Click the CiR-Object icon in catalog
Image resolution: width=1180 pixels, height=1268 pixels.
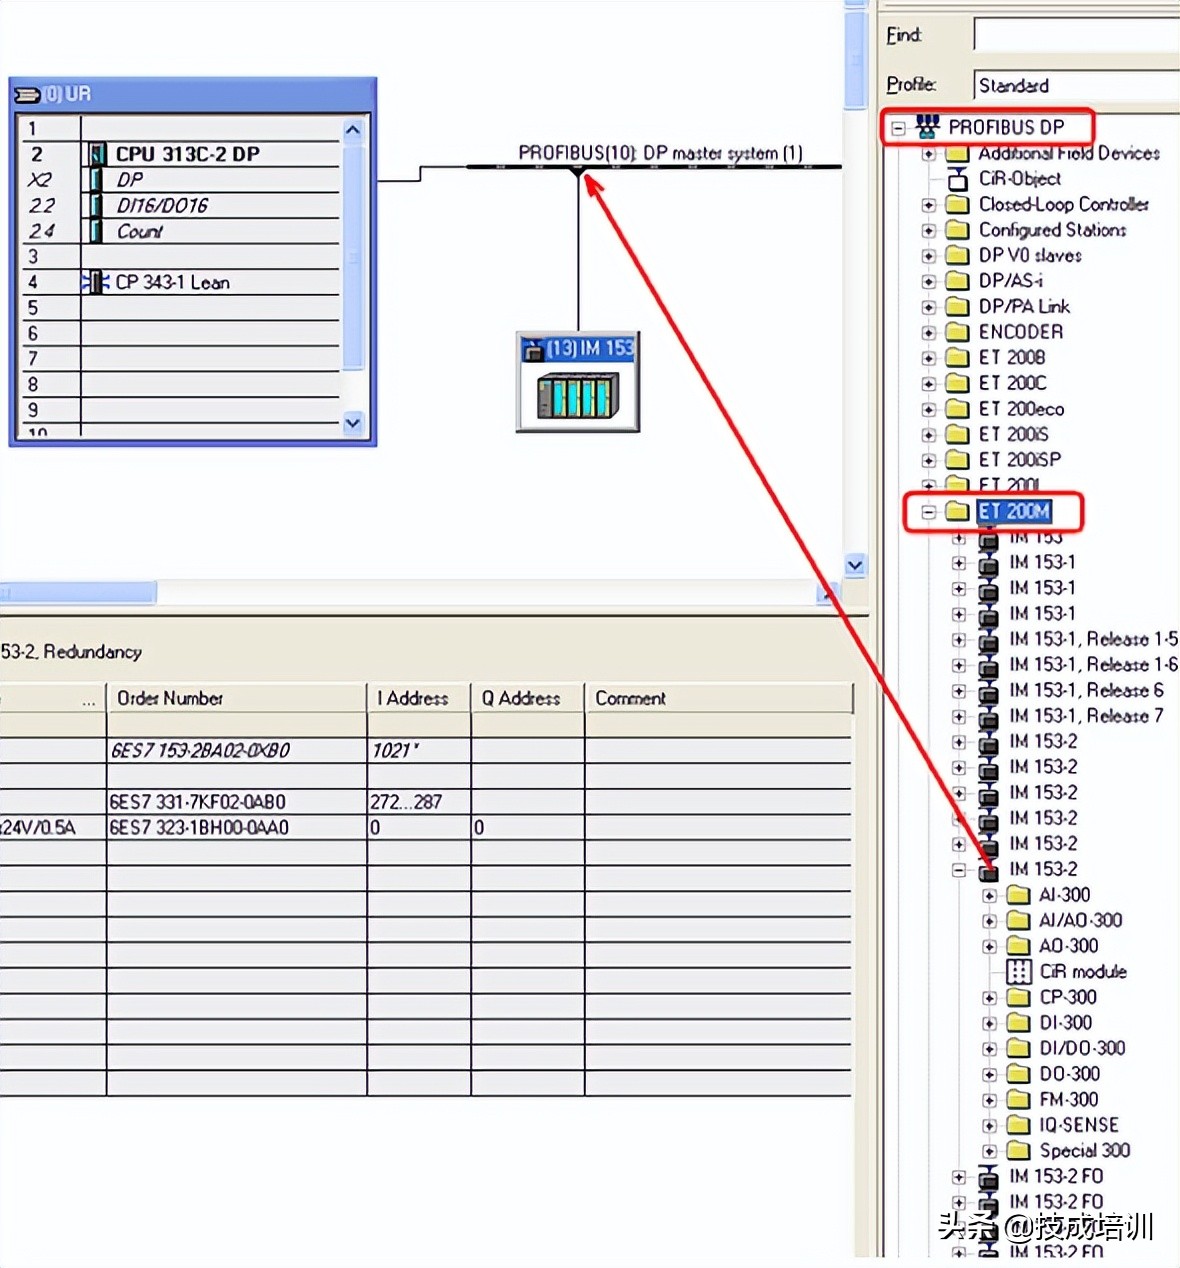click(x=958, y=179)
